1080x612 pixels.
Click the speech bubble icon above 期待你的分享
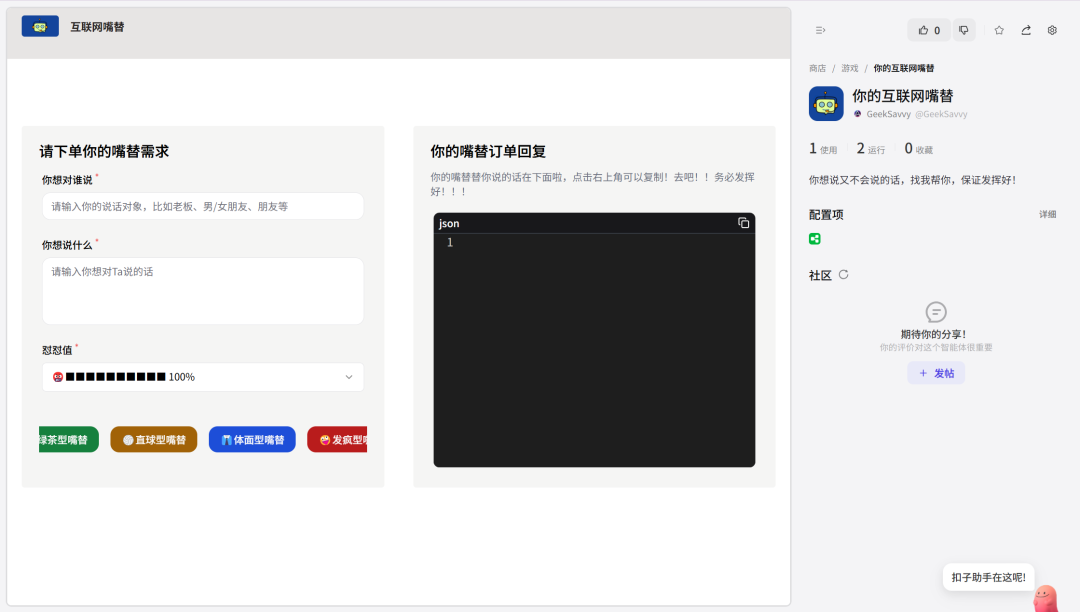[x=936, y=312]
